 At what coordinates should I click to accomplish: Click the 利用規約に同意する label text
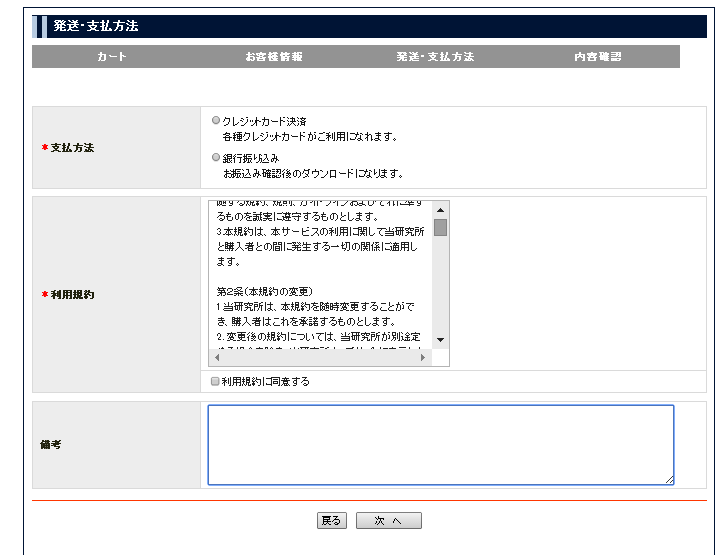(266, 381)
